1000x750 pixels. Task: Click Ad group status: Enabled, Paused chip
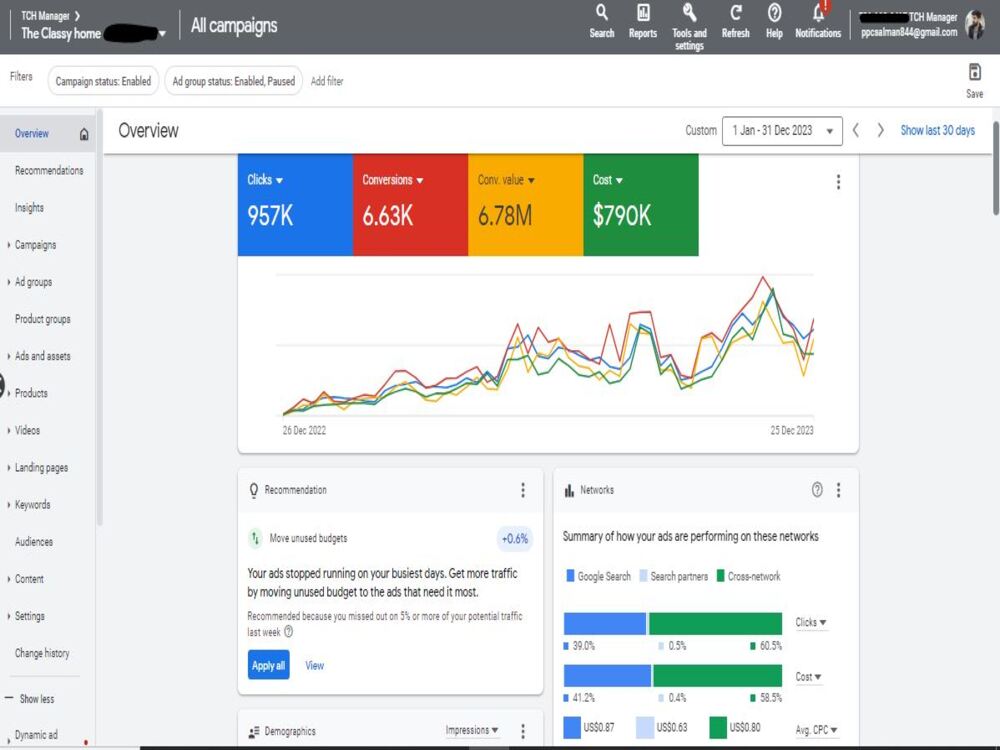[233, 81]
